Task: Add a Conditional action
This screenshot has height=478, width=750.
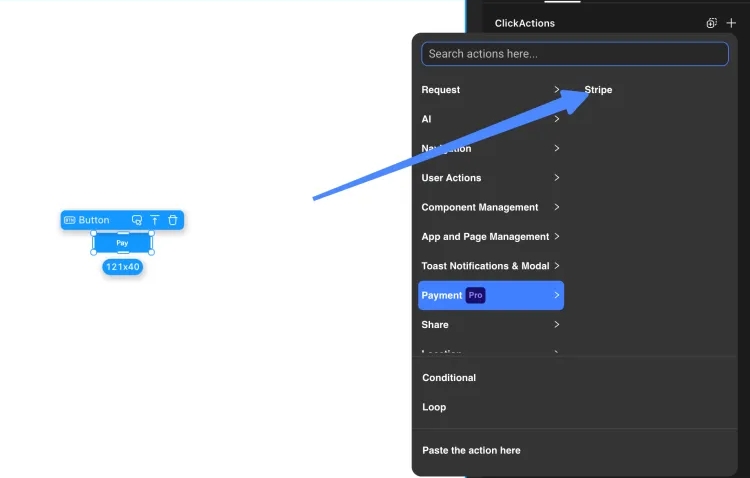Action: [449, 378]
